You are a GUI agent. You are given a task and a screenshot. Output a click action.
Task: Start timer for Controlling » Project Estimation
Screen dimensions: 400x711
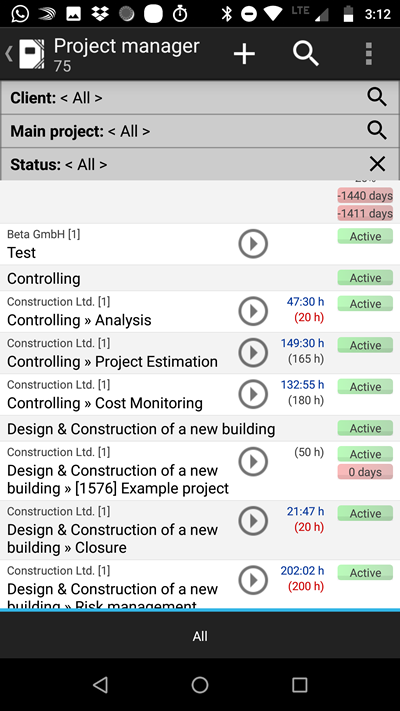253,352
